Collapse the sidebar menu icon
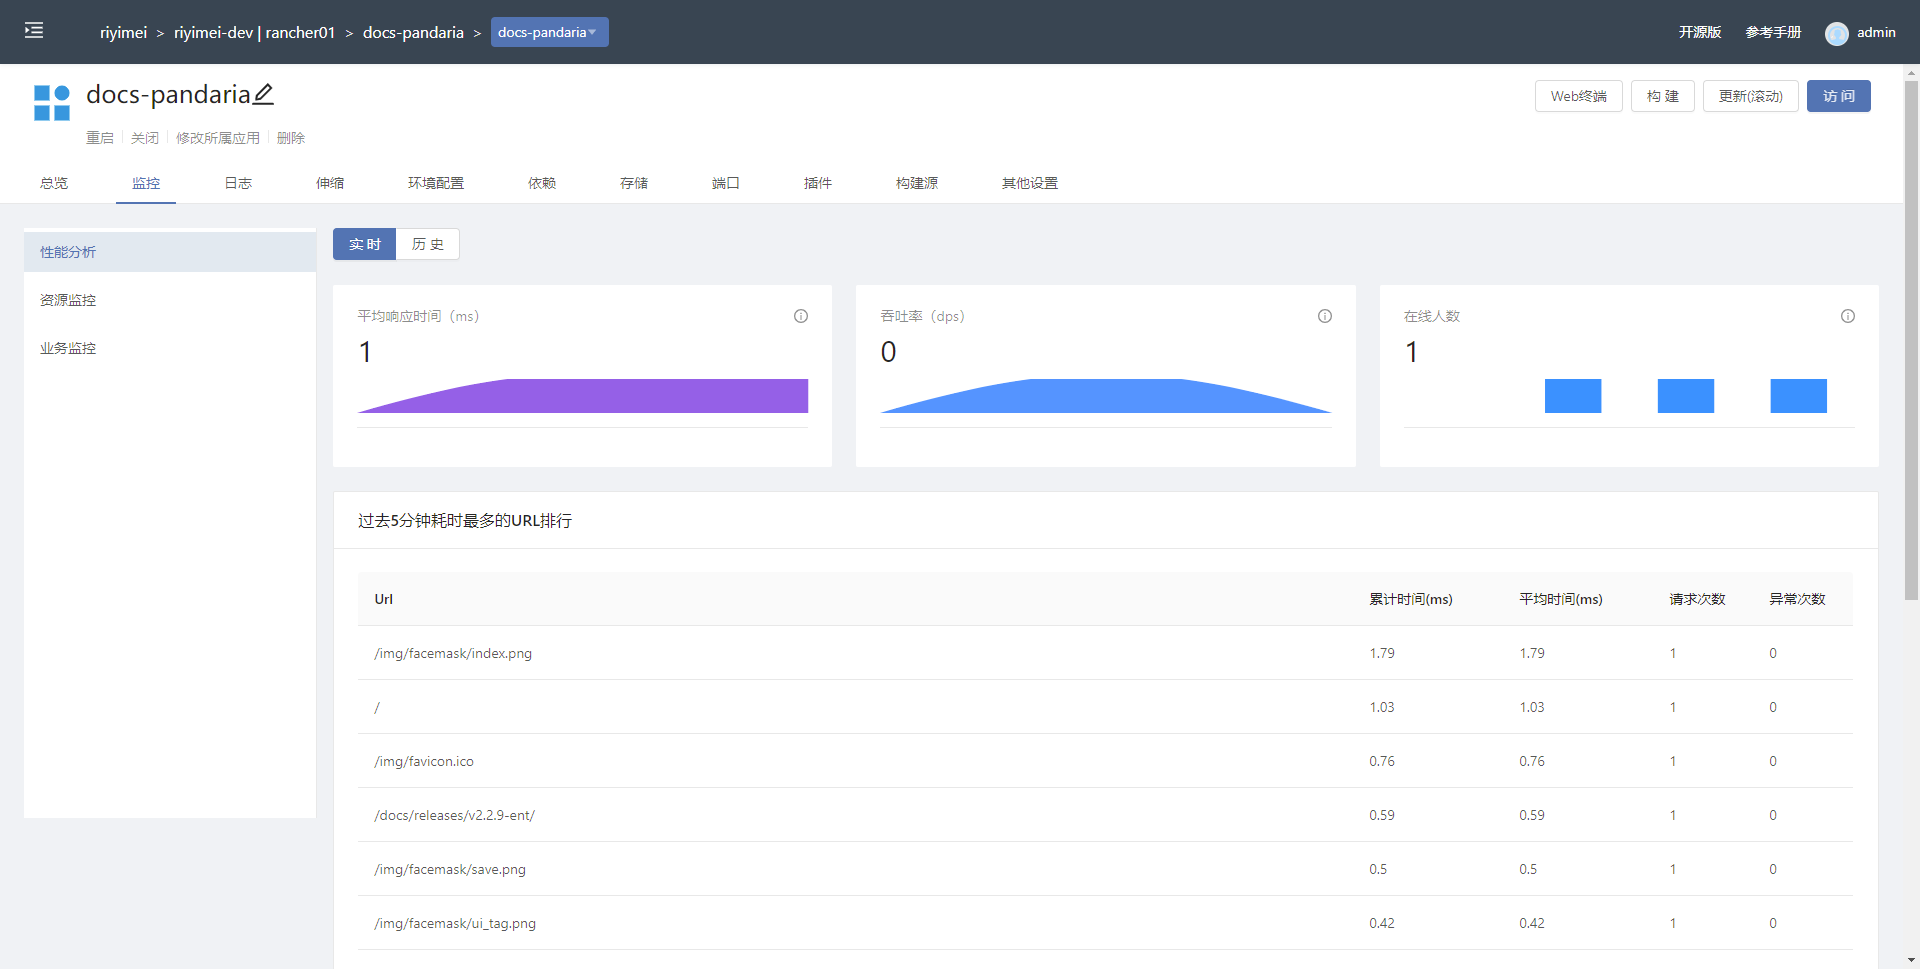Screen dimensions: 1920x969 34,31
